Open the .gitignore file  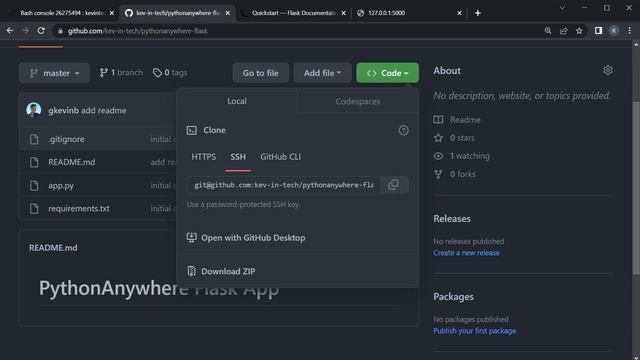pos(66,139)
